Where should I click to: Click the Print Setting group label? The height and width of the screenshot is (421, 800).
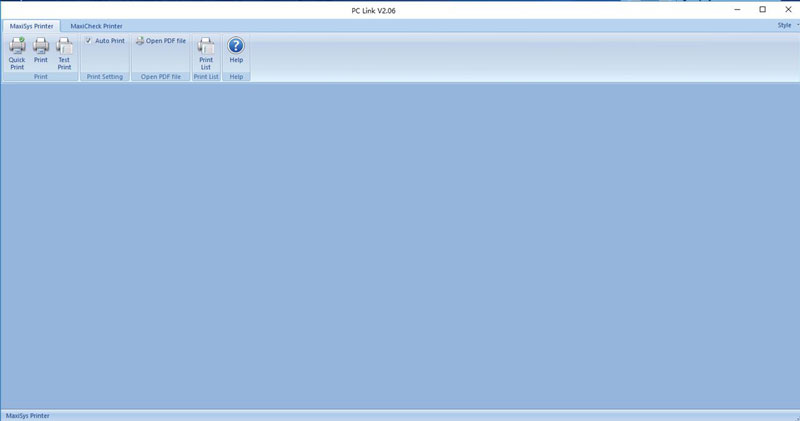point(105,77)
